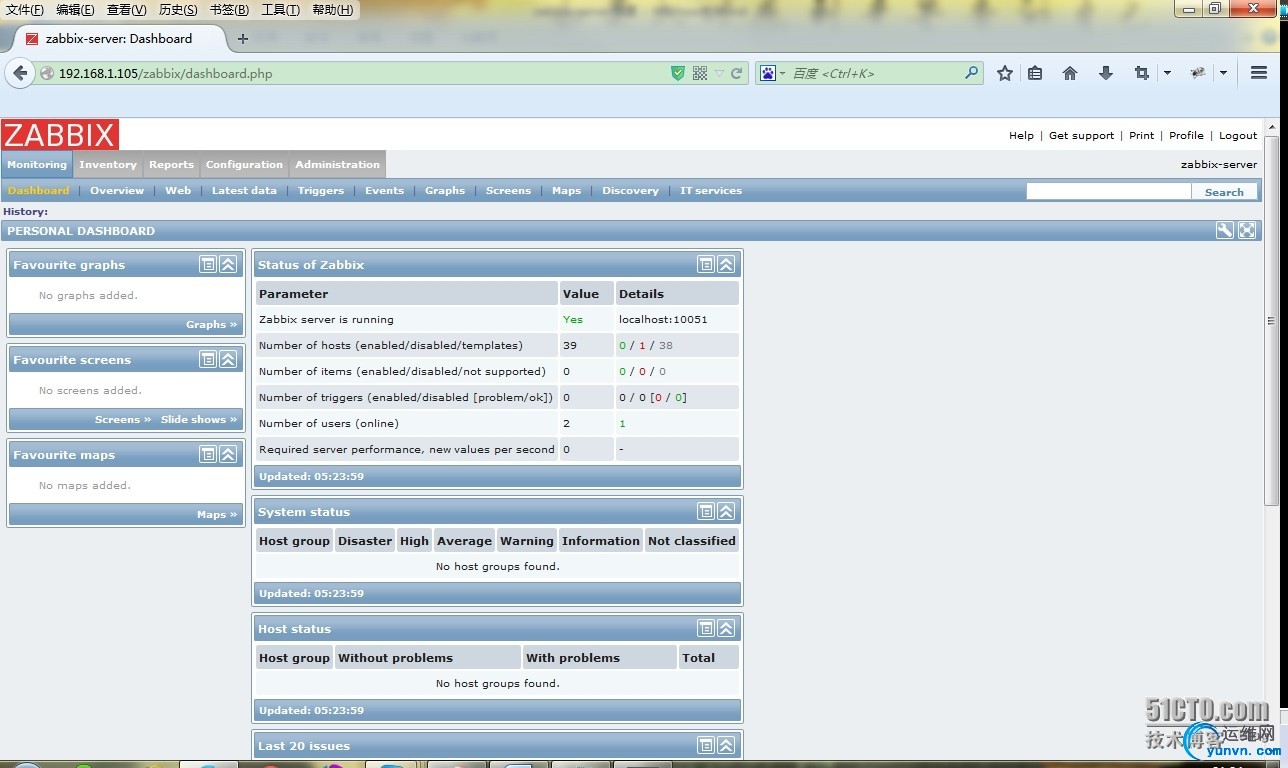
Task: Collapse the Favourite graphs widget
Action: point(228,264)
